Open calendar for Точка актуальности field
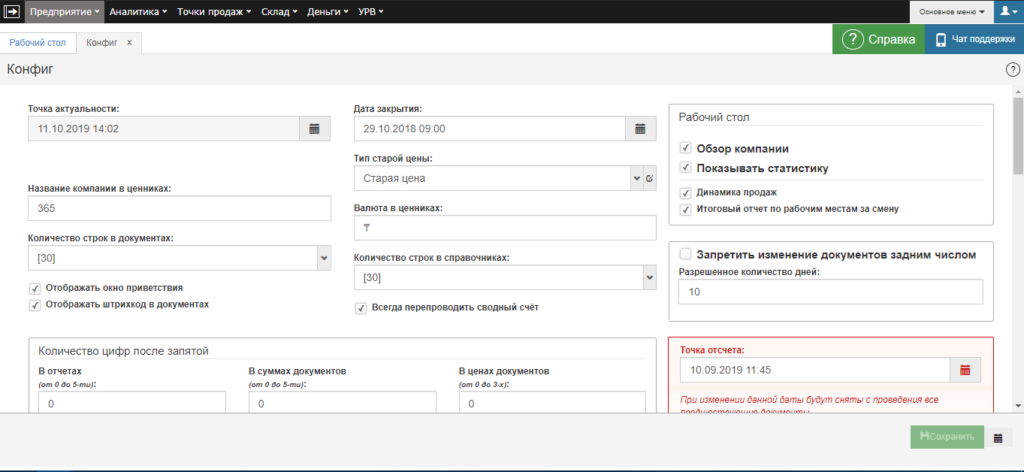This screenshot has height=472, width=1024. click(313, 129)
